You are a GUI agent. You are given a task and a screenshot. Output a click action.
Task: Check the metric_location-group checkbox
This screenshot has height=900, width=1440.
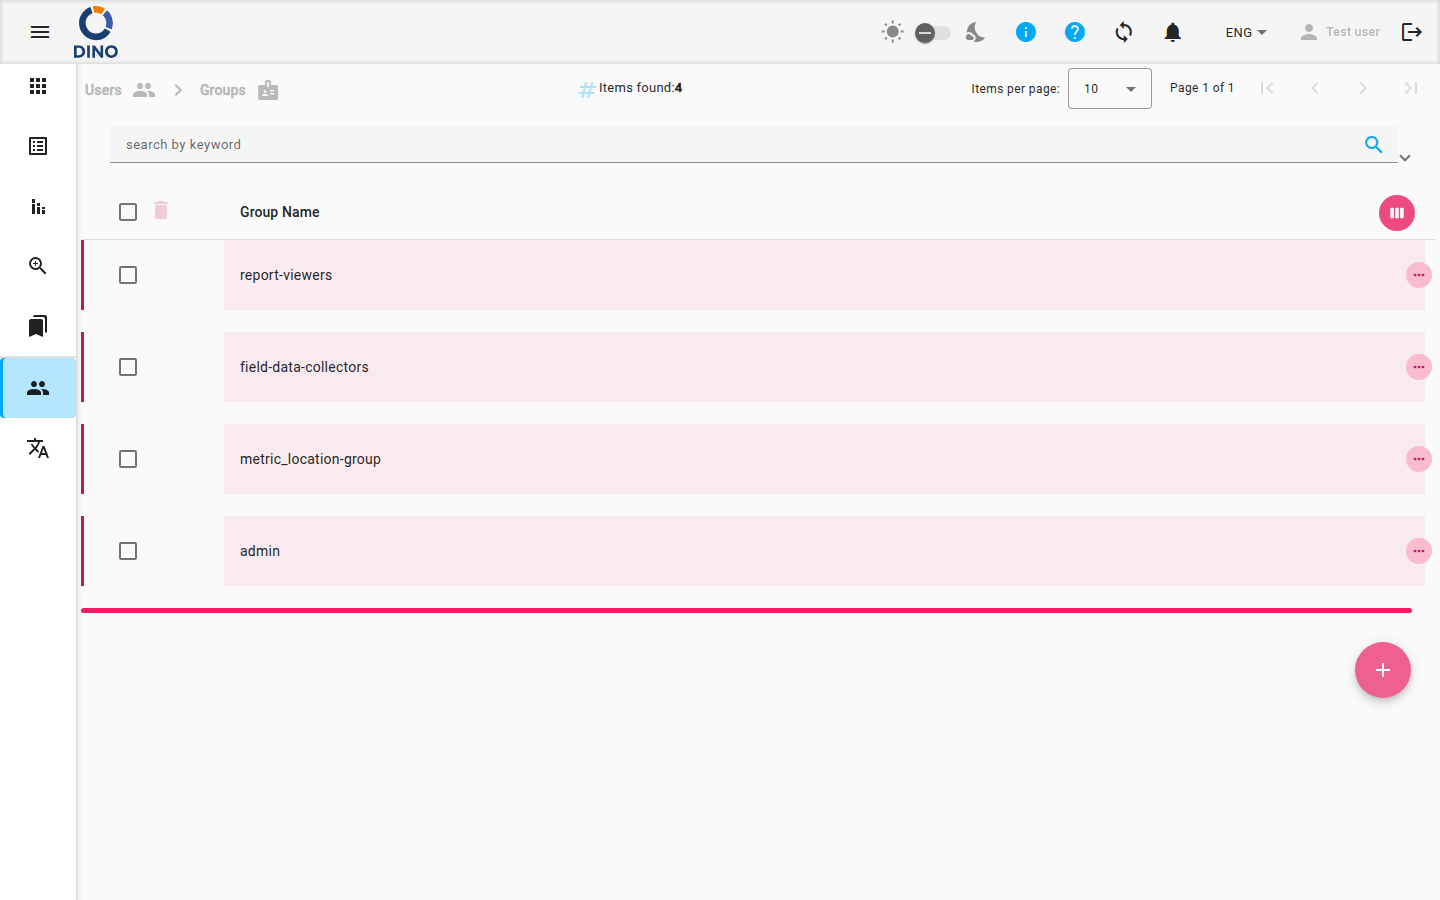[128, 459]
